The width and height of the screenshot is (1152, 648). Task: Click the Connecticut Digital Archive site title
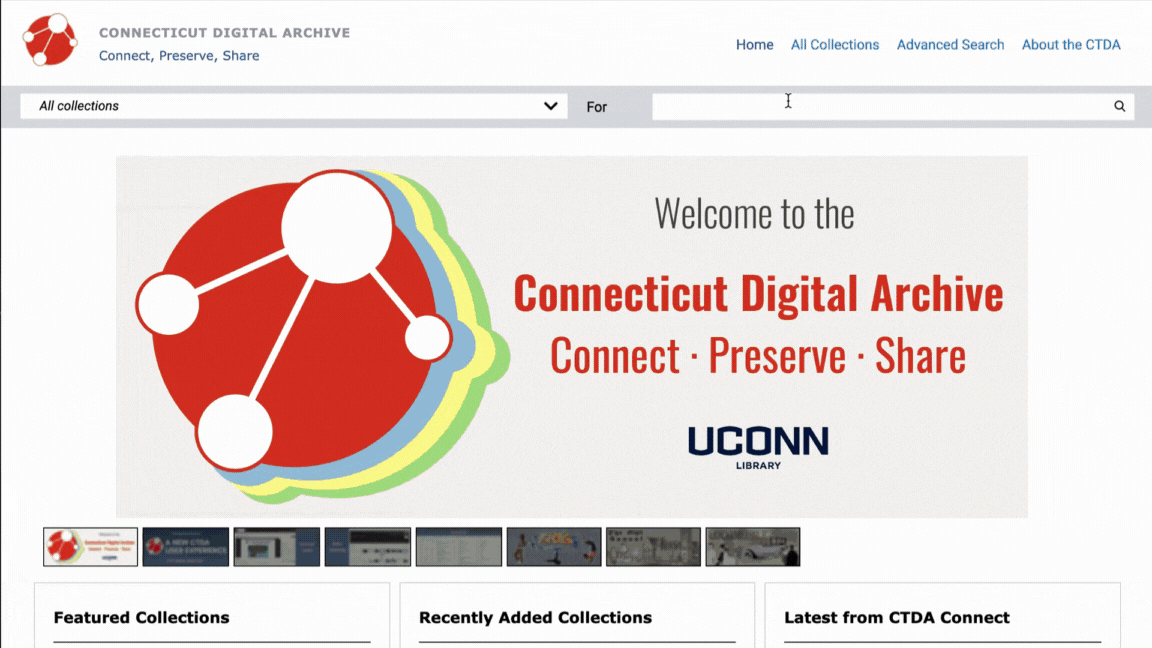(x=225, y=32)
